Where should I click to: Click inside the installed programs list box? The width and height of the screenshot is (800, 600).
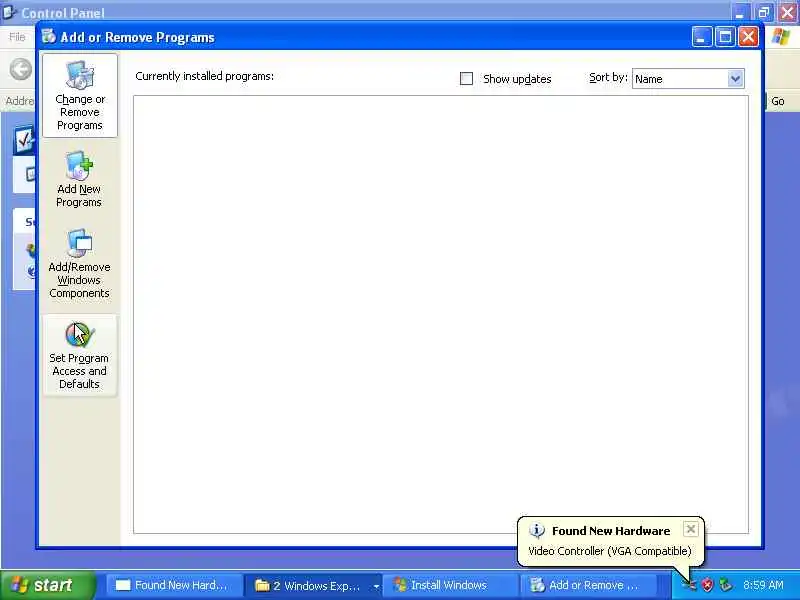[x=441, y=314]
